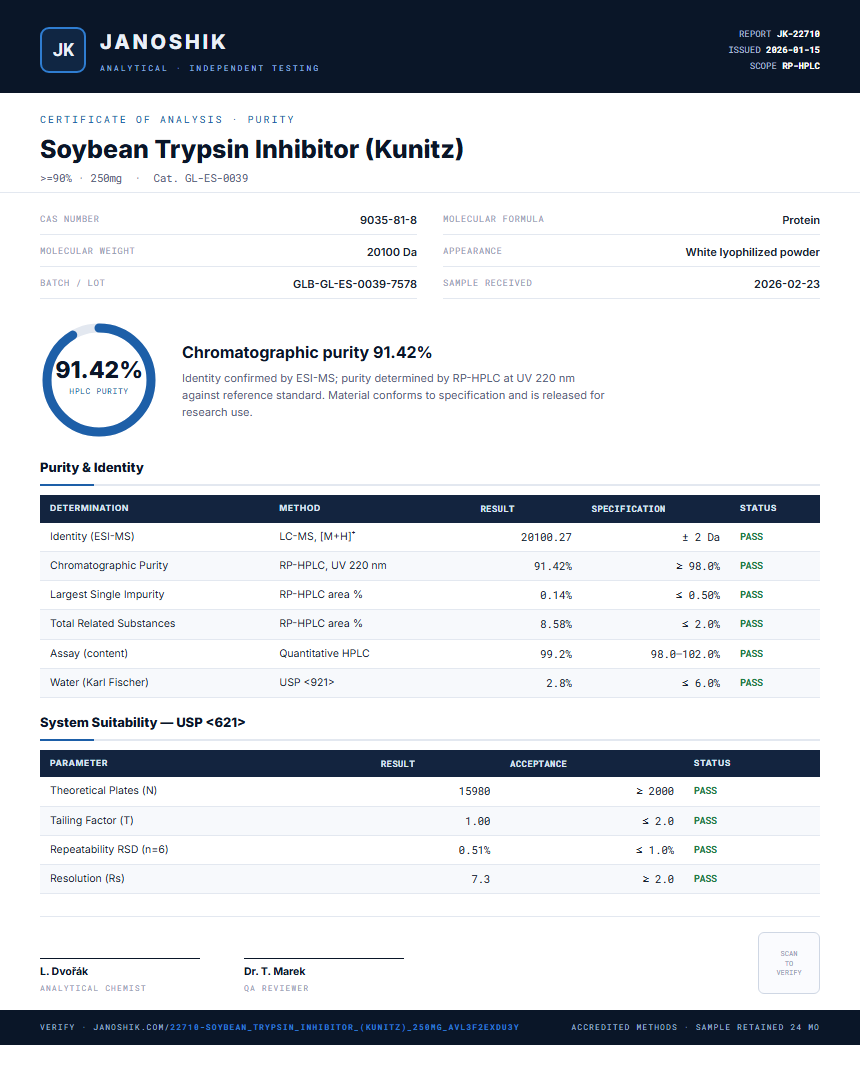Click the DETERMINATION column header

click(x=89, y=508)
